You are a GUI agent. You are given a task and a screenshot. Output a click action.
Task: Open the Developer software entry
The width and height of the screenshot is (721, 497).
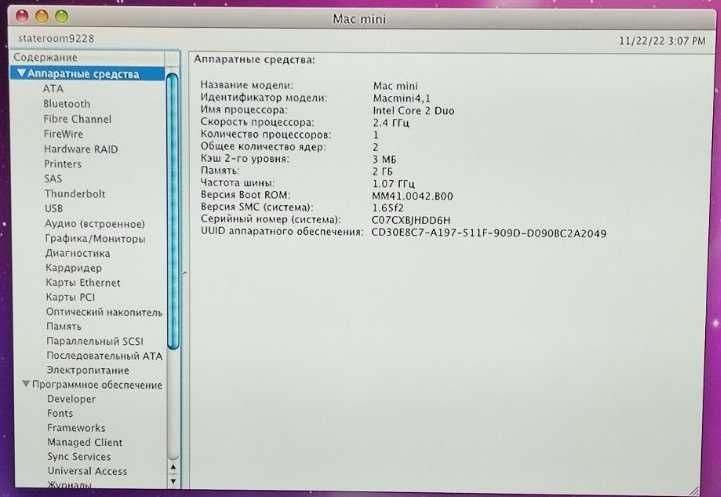[72, 399]
